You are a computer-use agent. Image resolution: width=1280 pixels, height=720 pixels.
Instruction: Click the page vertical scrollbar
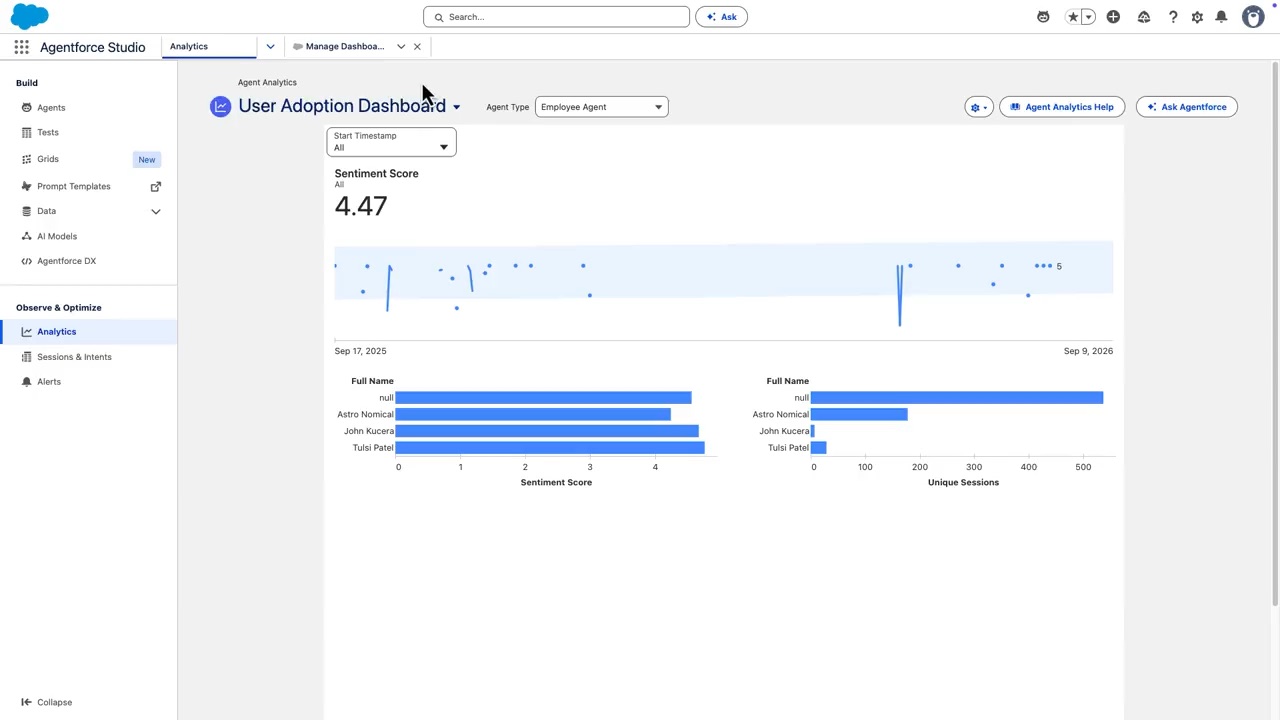coord(1274,334)
